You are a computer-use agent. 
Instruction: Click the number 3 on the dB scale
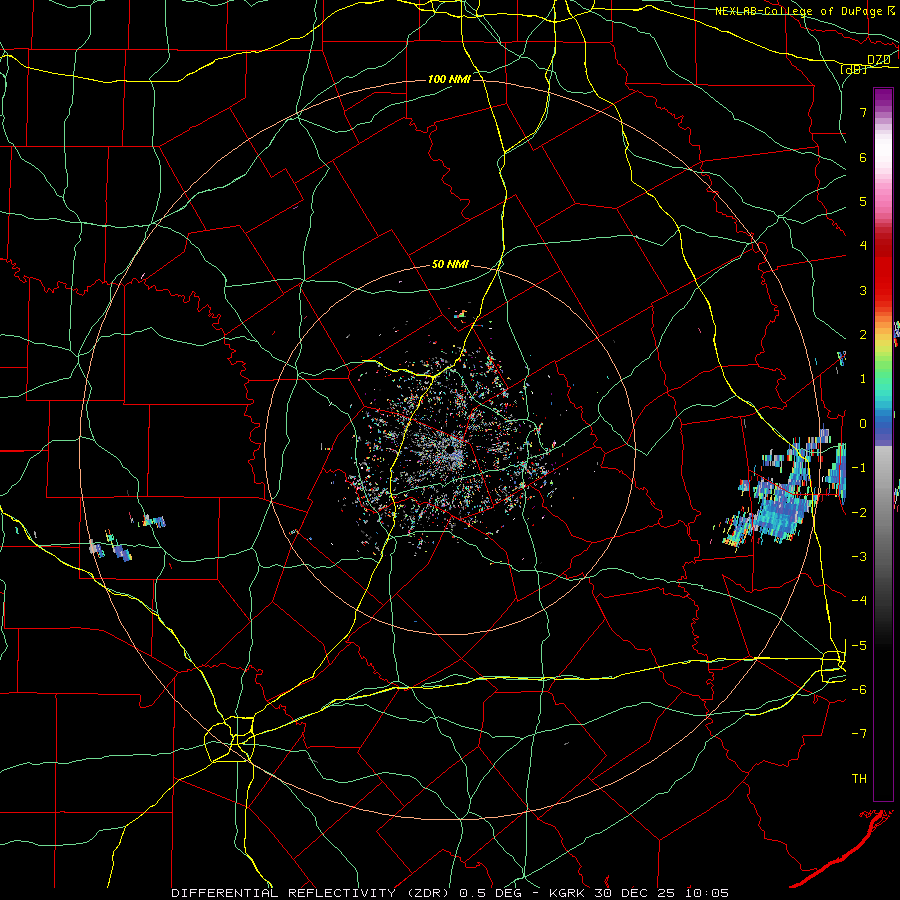click(x=863, y=290)
